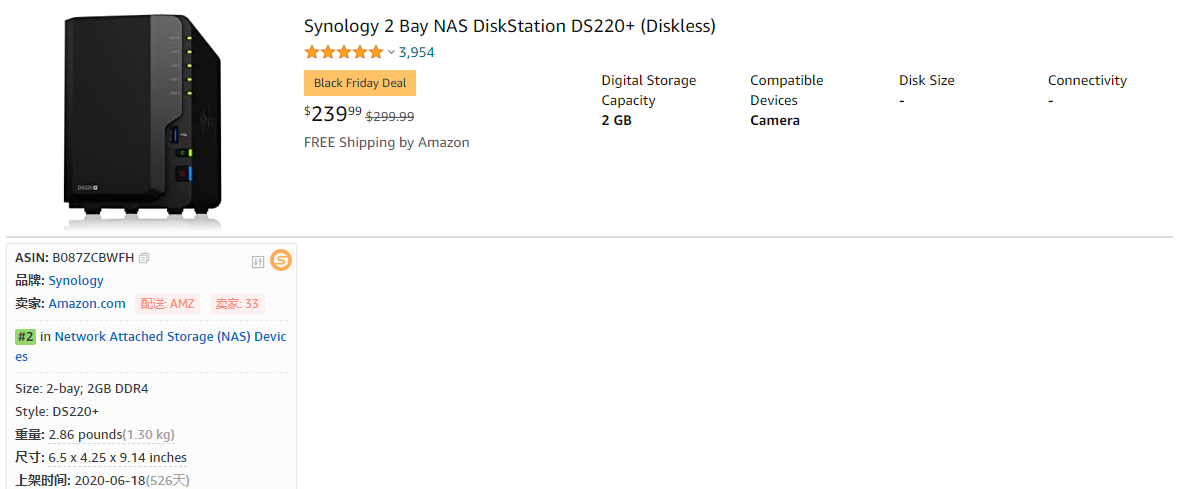Expand the star rating dropdown chevron
The width and height of the screenshot is (1184, 489).
(391, 52)
